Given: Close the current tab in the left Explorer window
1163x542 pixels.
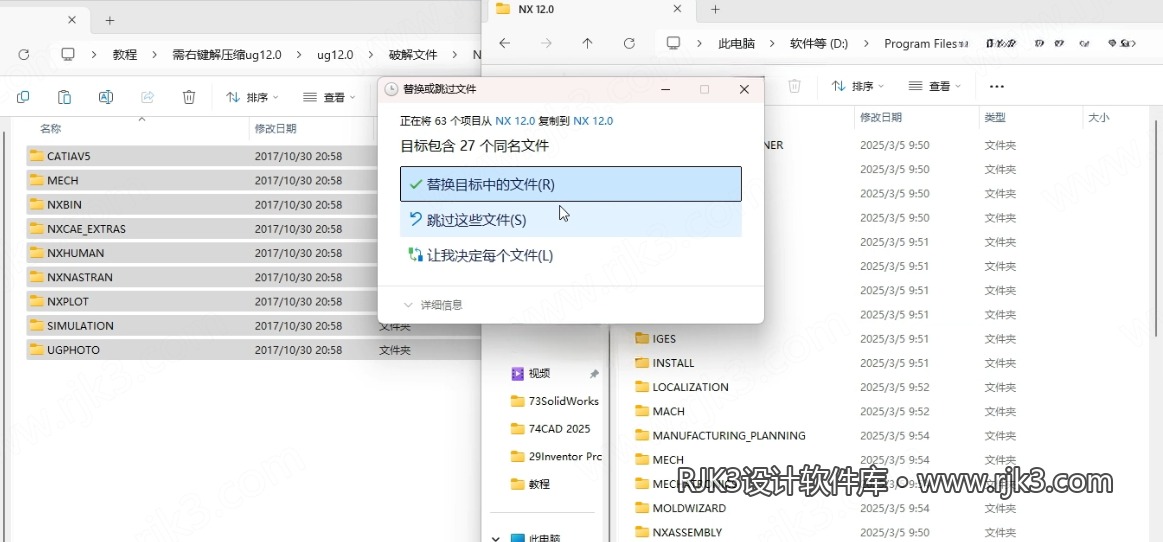Looking at the screenshot, I should click(x=72, y=20).
